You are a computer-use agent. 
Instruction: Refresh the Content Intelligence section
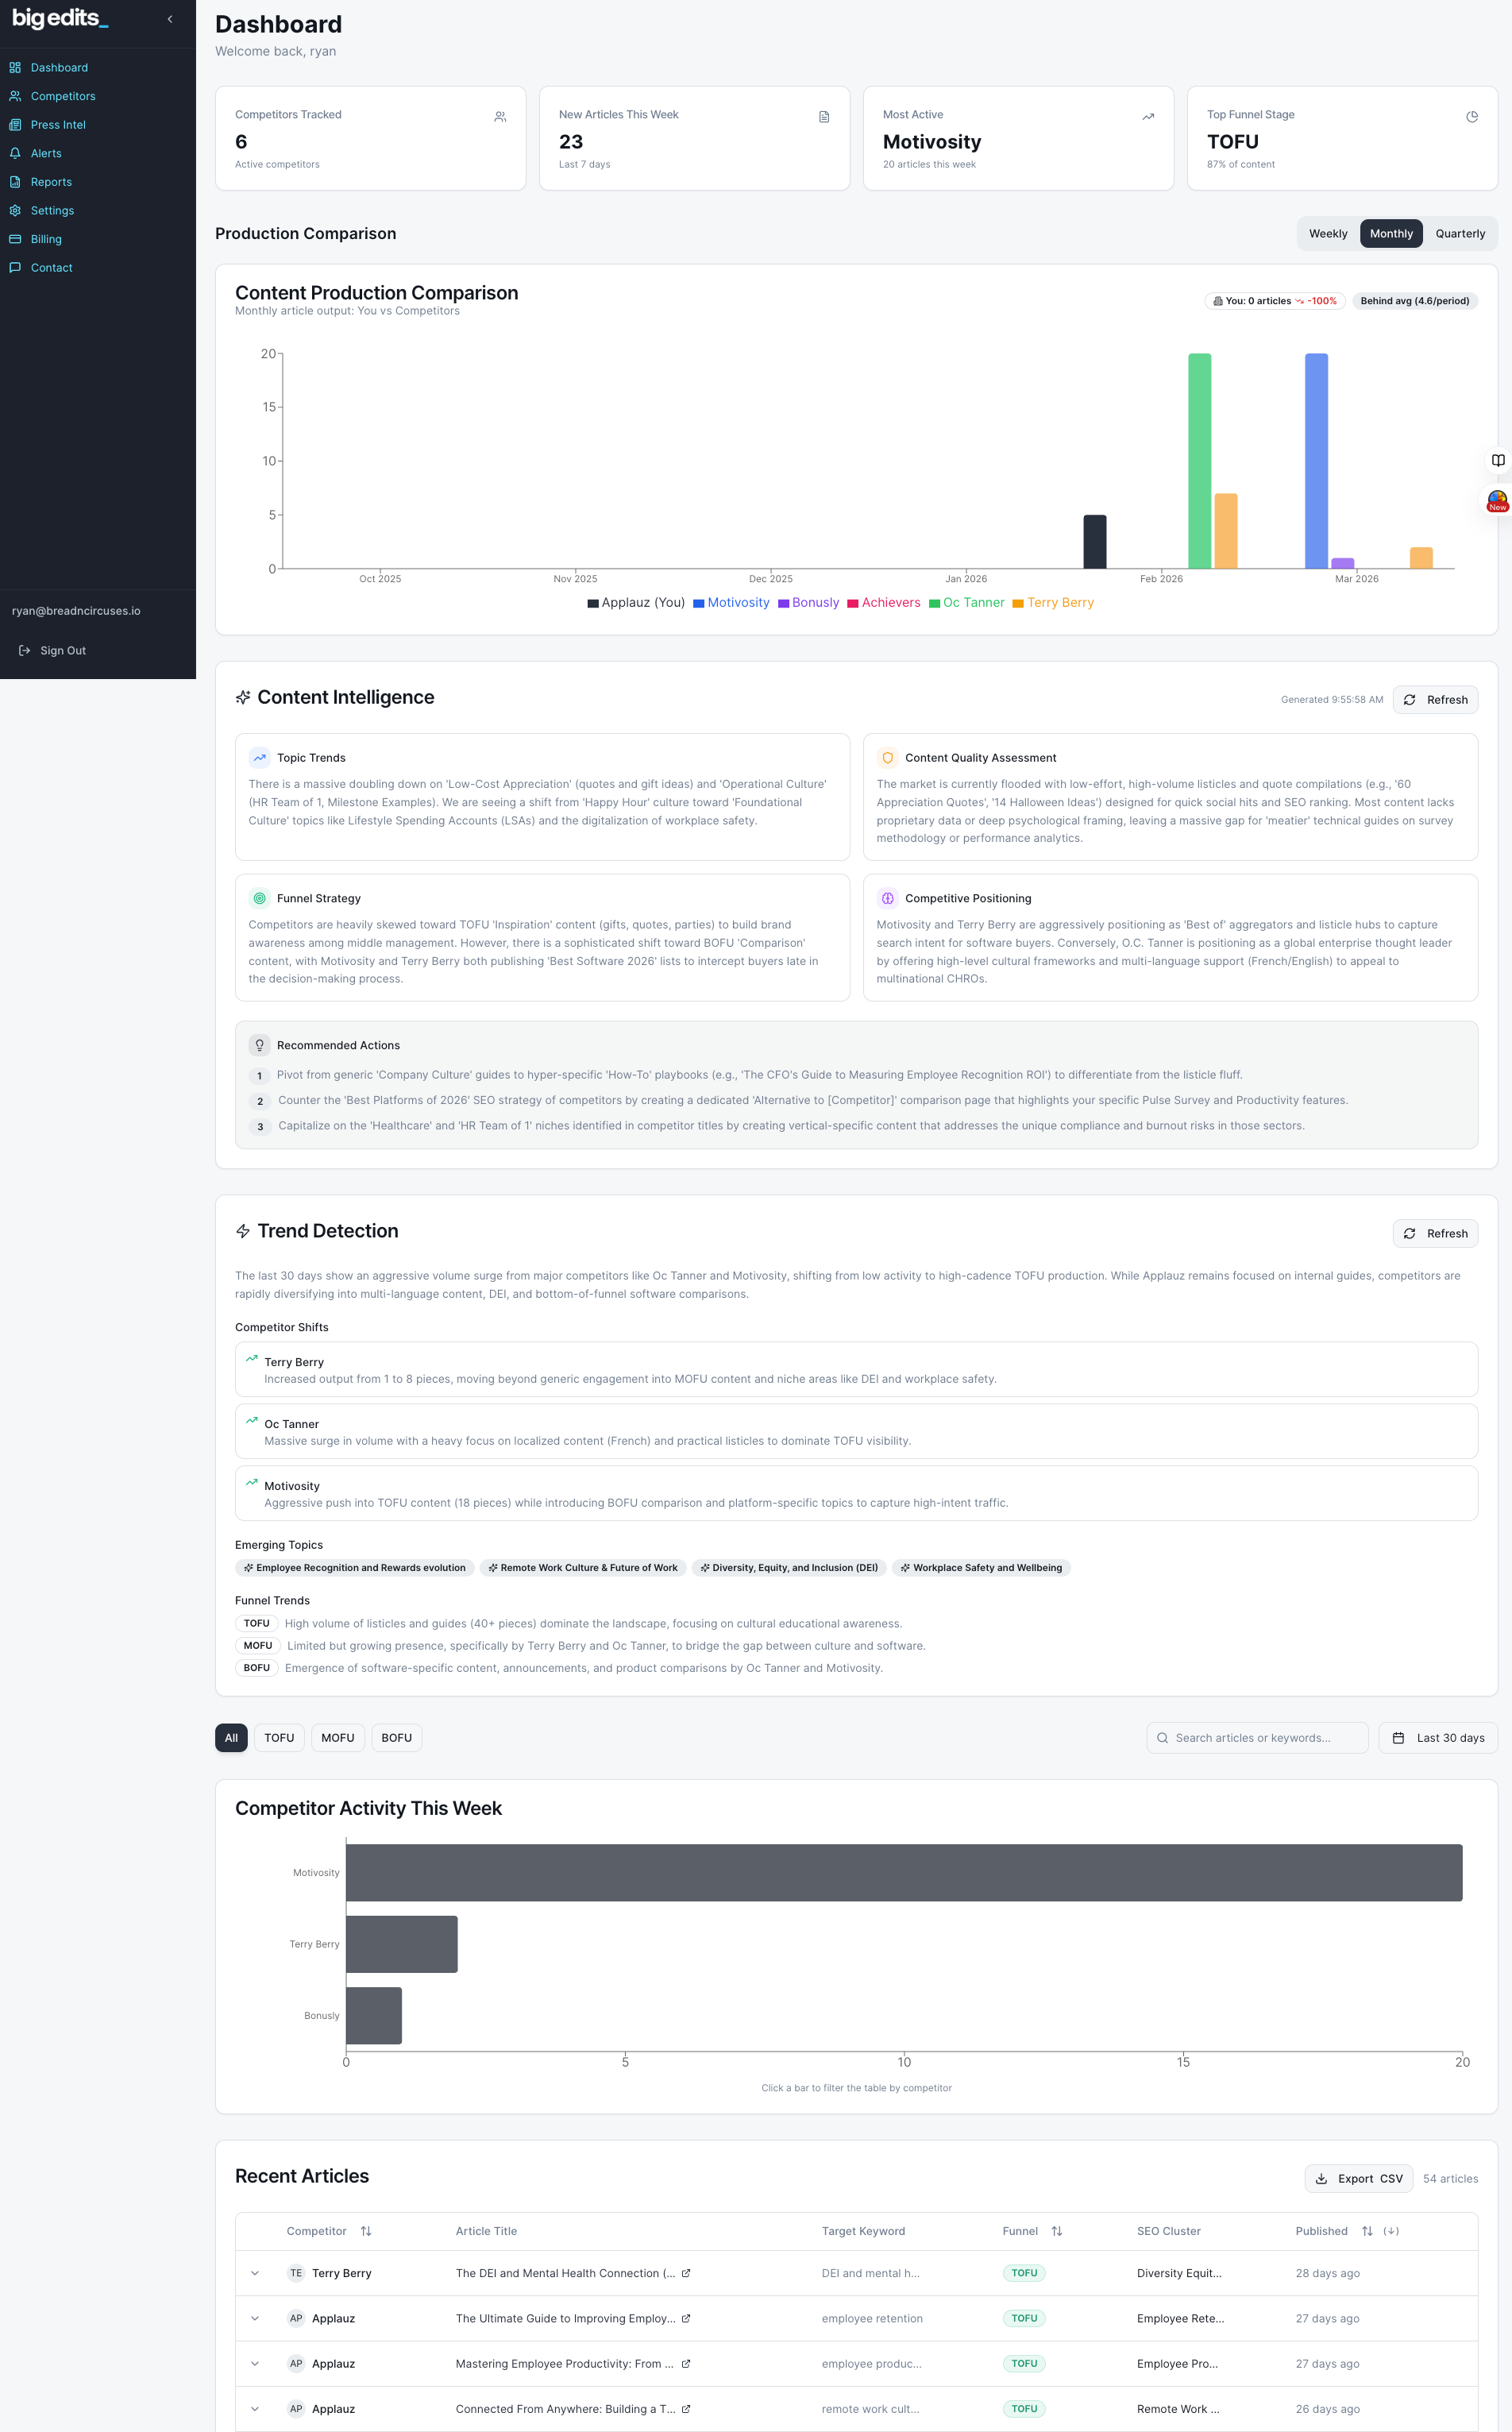tap(1435, 700)
